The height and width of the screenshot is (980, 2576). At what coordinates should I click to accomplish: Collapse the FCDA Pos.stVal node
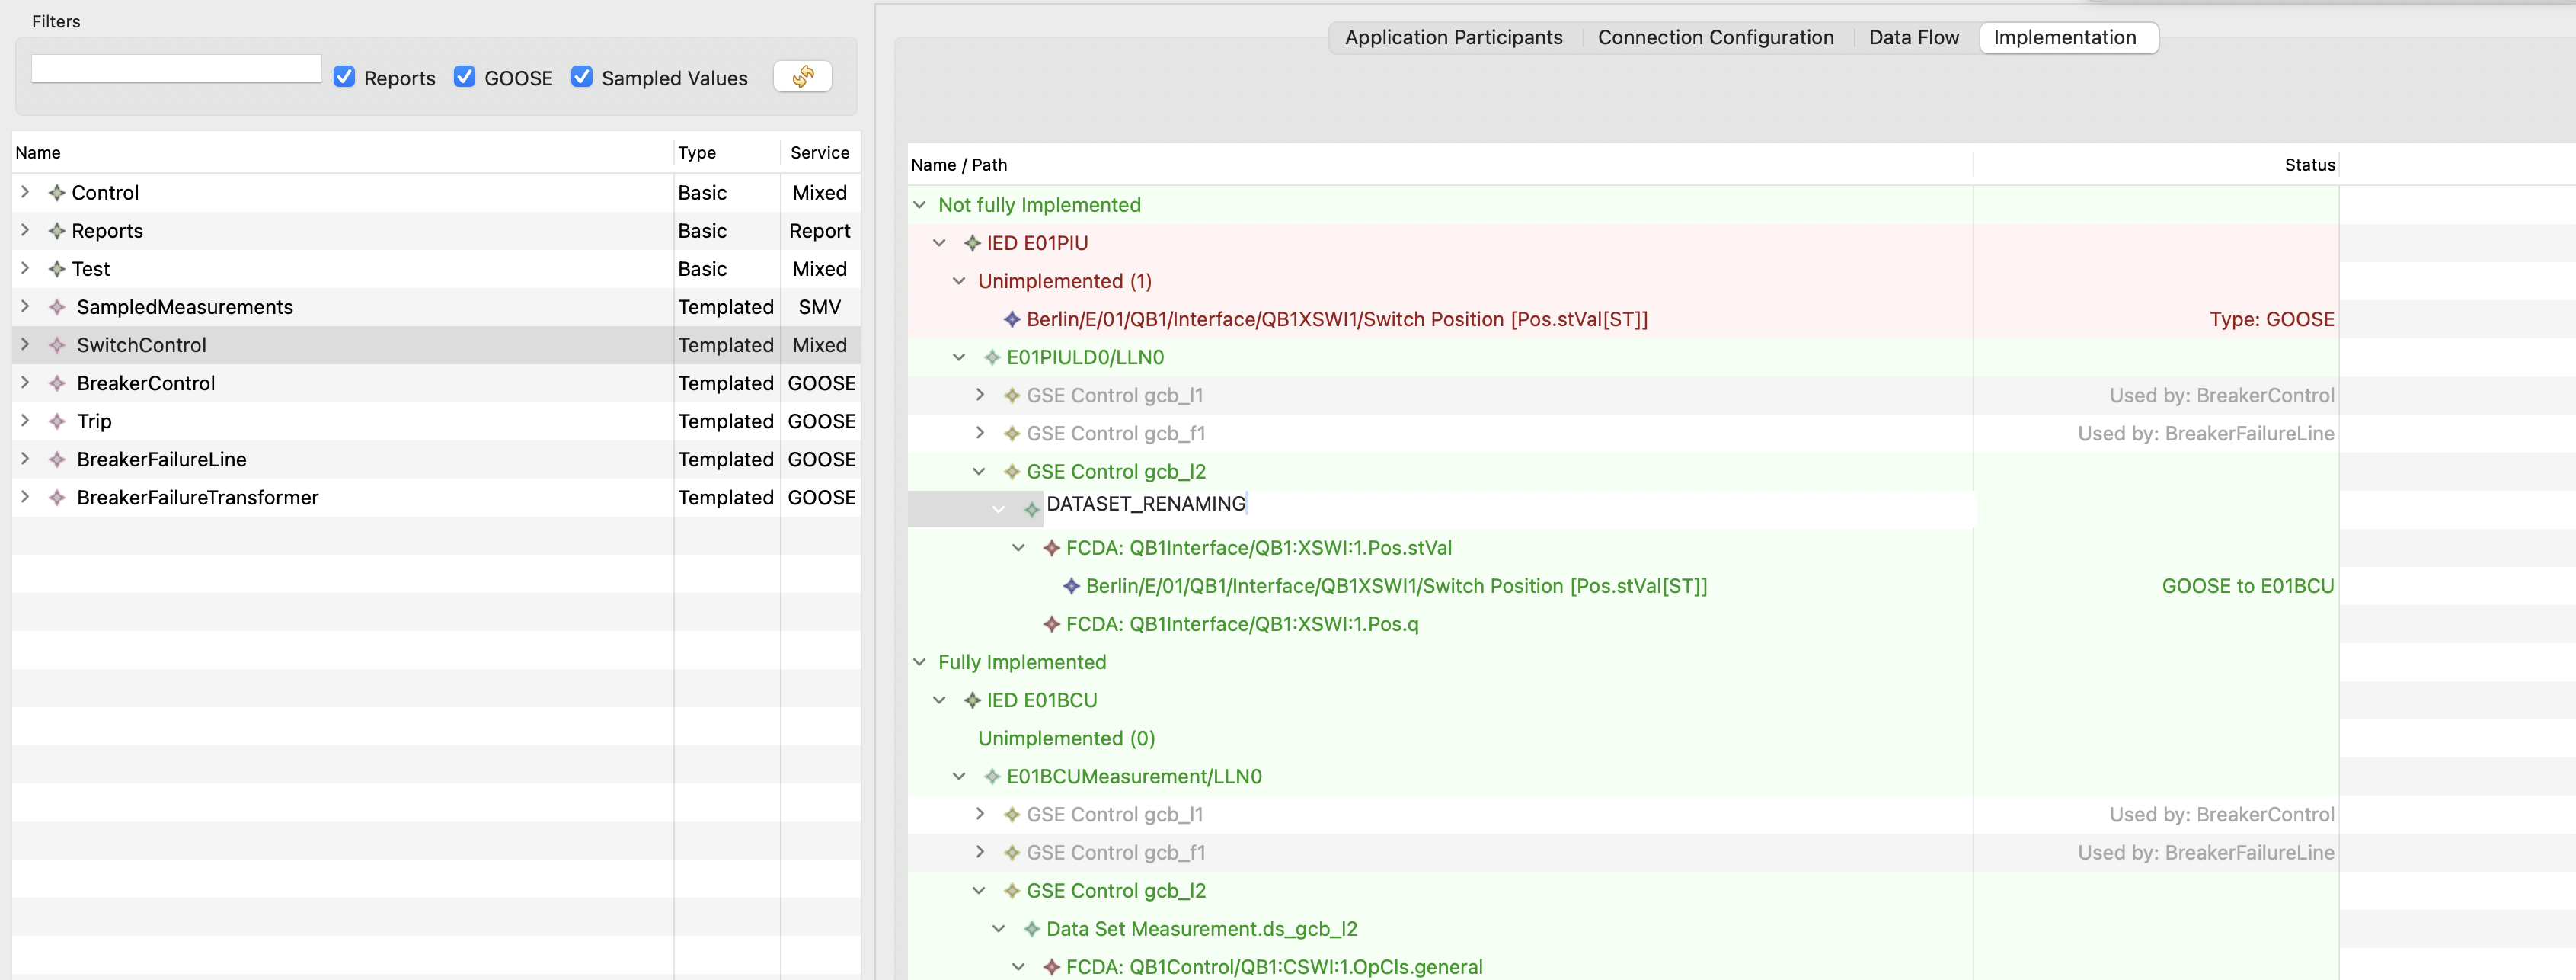1019,548
